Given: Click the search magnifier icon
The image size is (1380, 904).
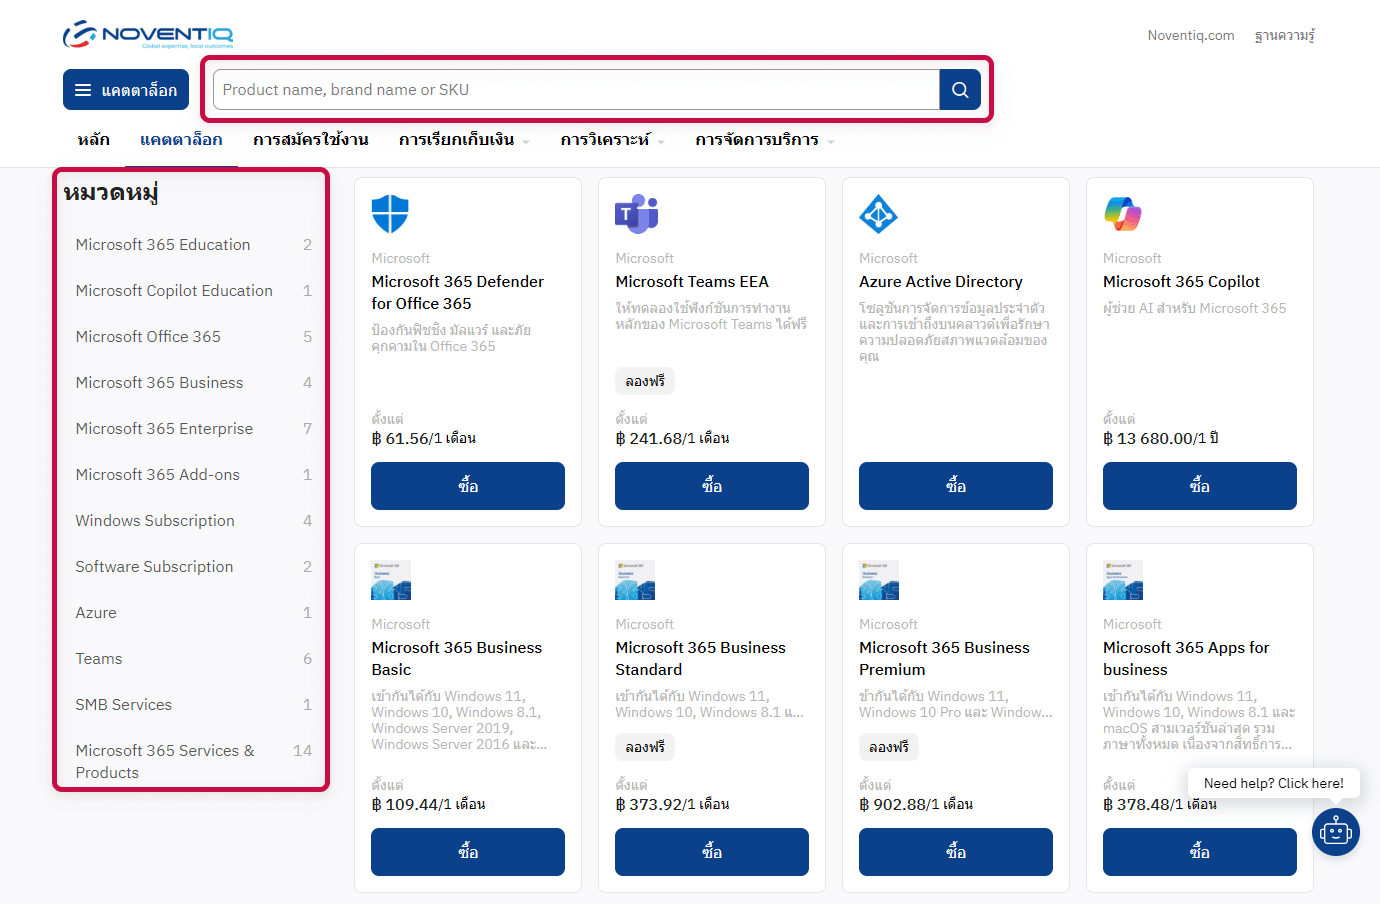Looking at the screenshot, I should (959, 89).
